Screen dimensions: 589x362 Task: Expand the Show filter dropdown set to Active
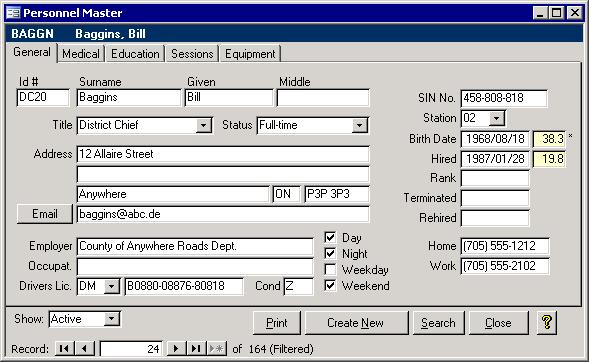[111, 319]
